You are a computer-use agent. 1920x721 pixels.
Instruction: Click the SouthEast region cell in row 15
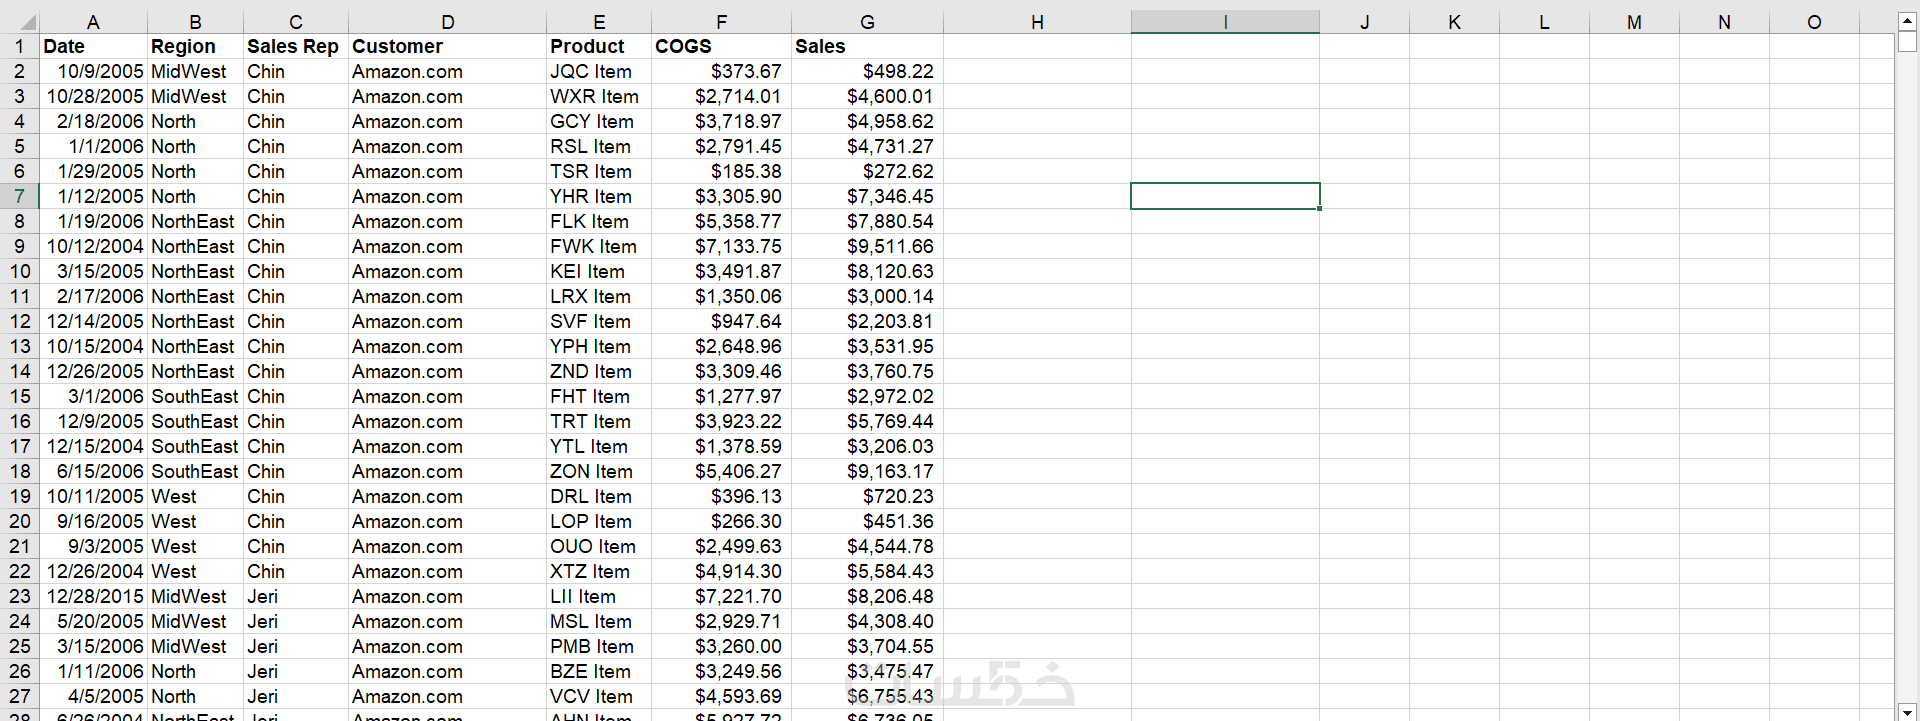click(x=195, y=396)
